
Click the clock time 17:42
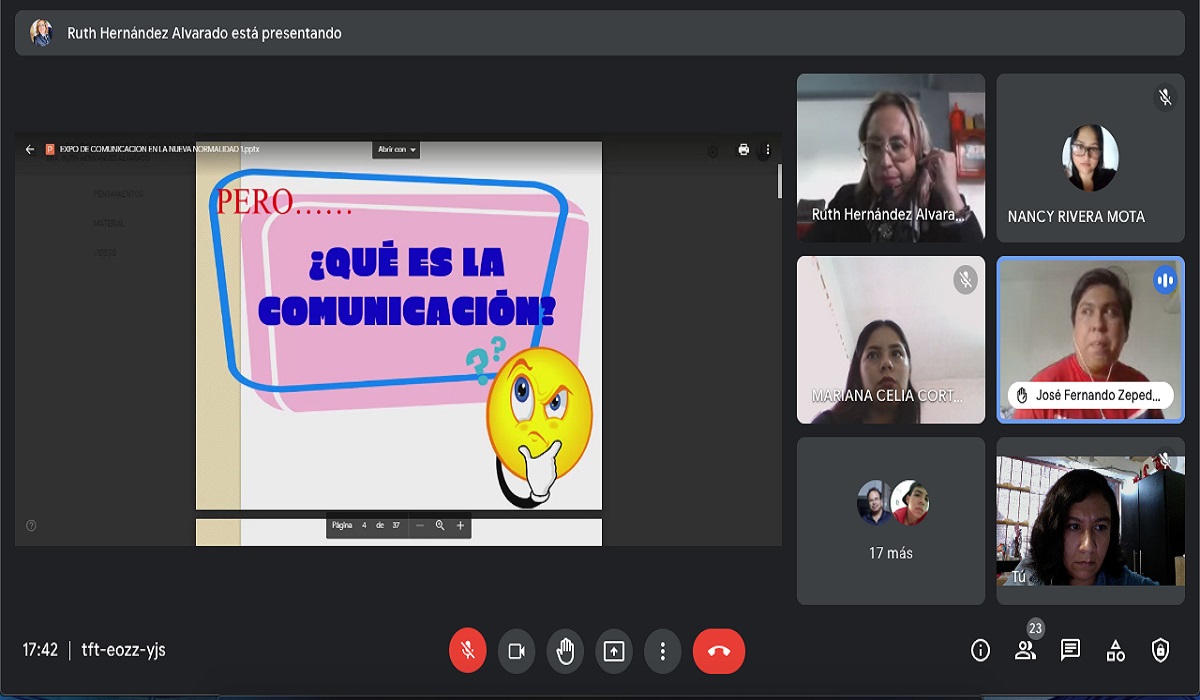pyautogui.click(x=40, y=650)
